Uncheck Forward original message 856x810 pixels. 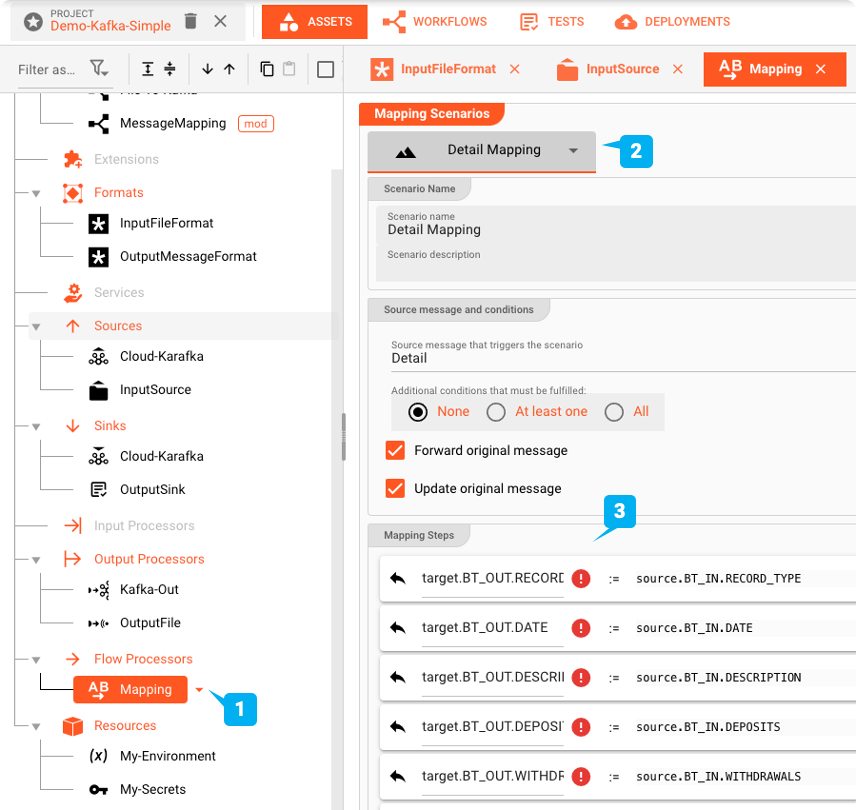[x=395, y=451]
